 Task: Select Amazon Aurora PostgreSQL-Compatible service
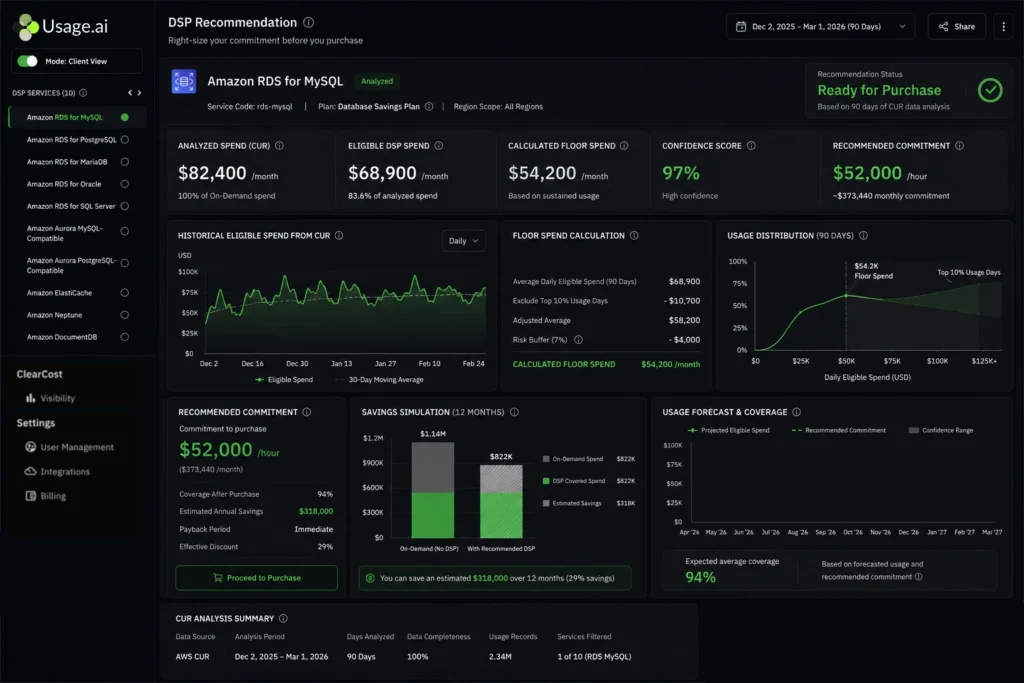[x=77, y=265]
